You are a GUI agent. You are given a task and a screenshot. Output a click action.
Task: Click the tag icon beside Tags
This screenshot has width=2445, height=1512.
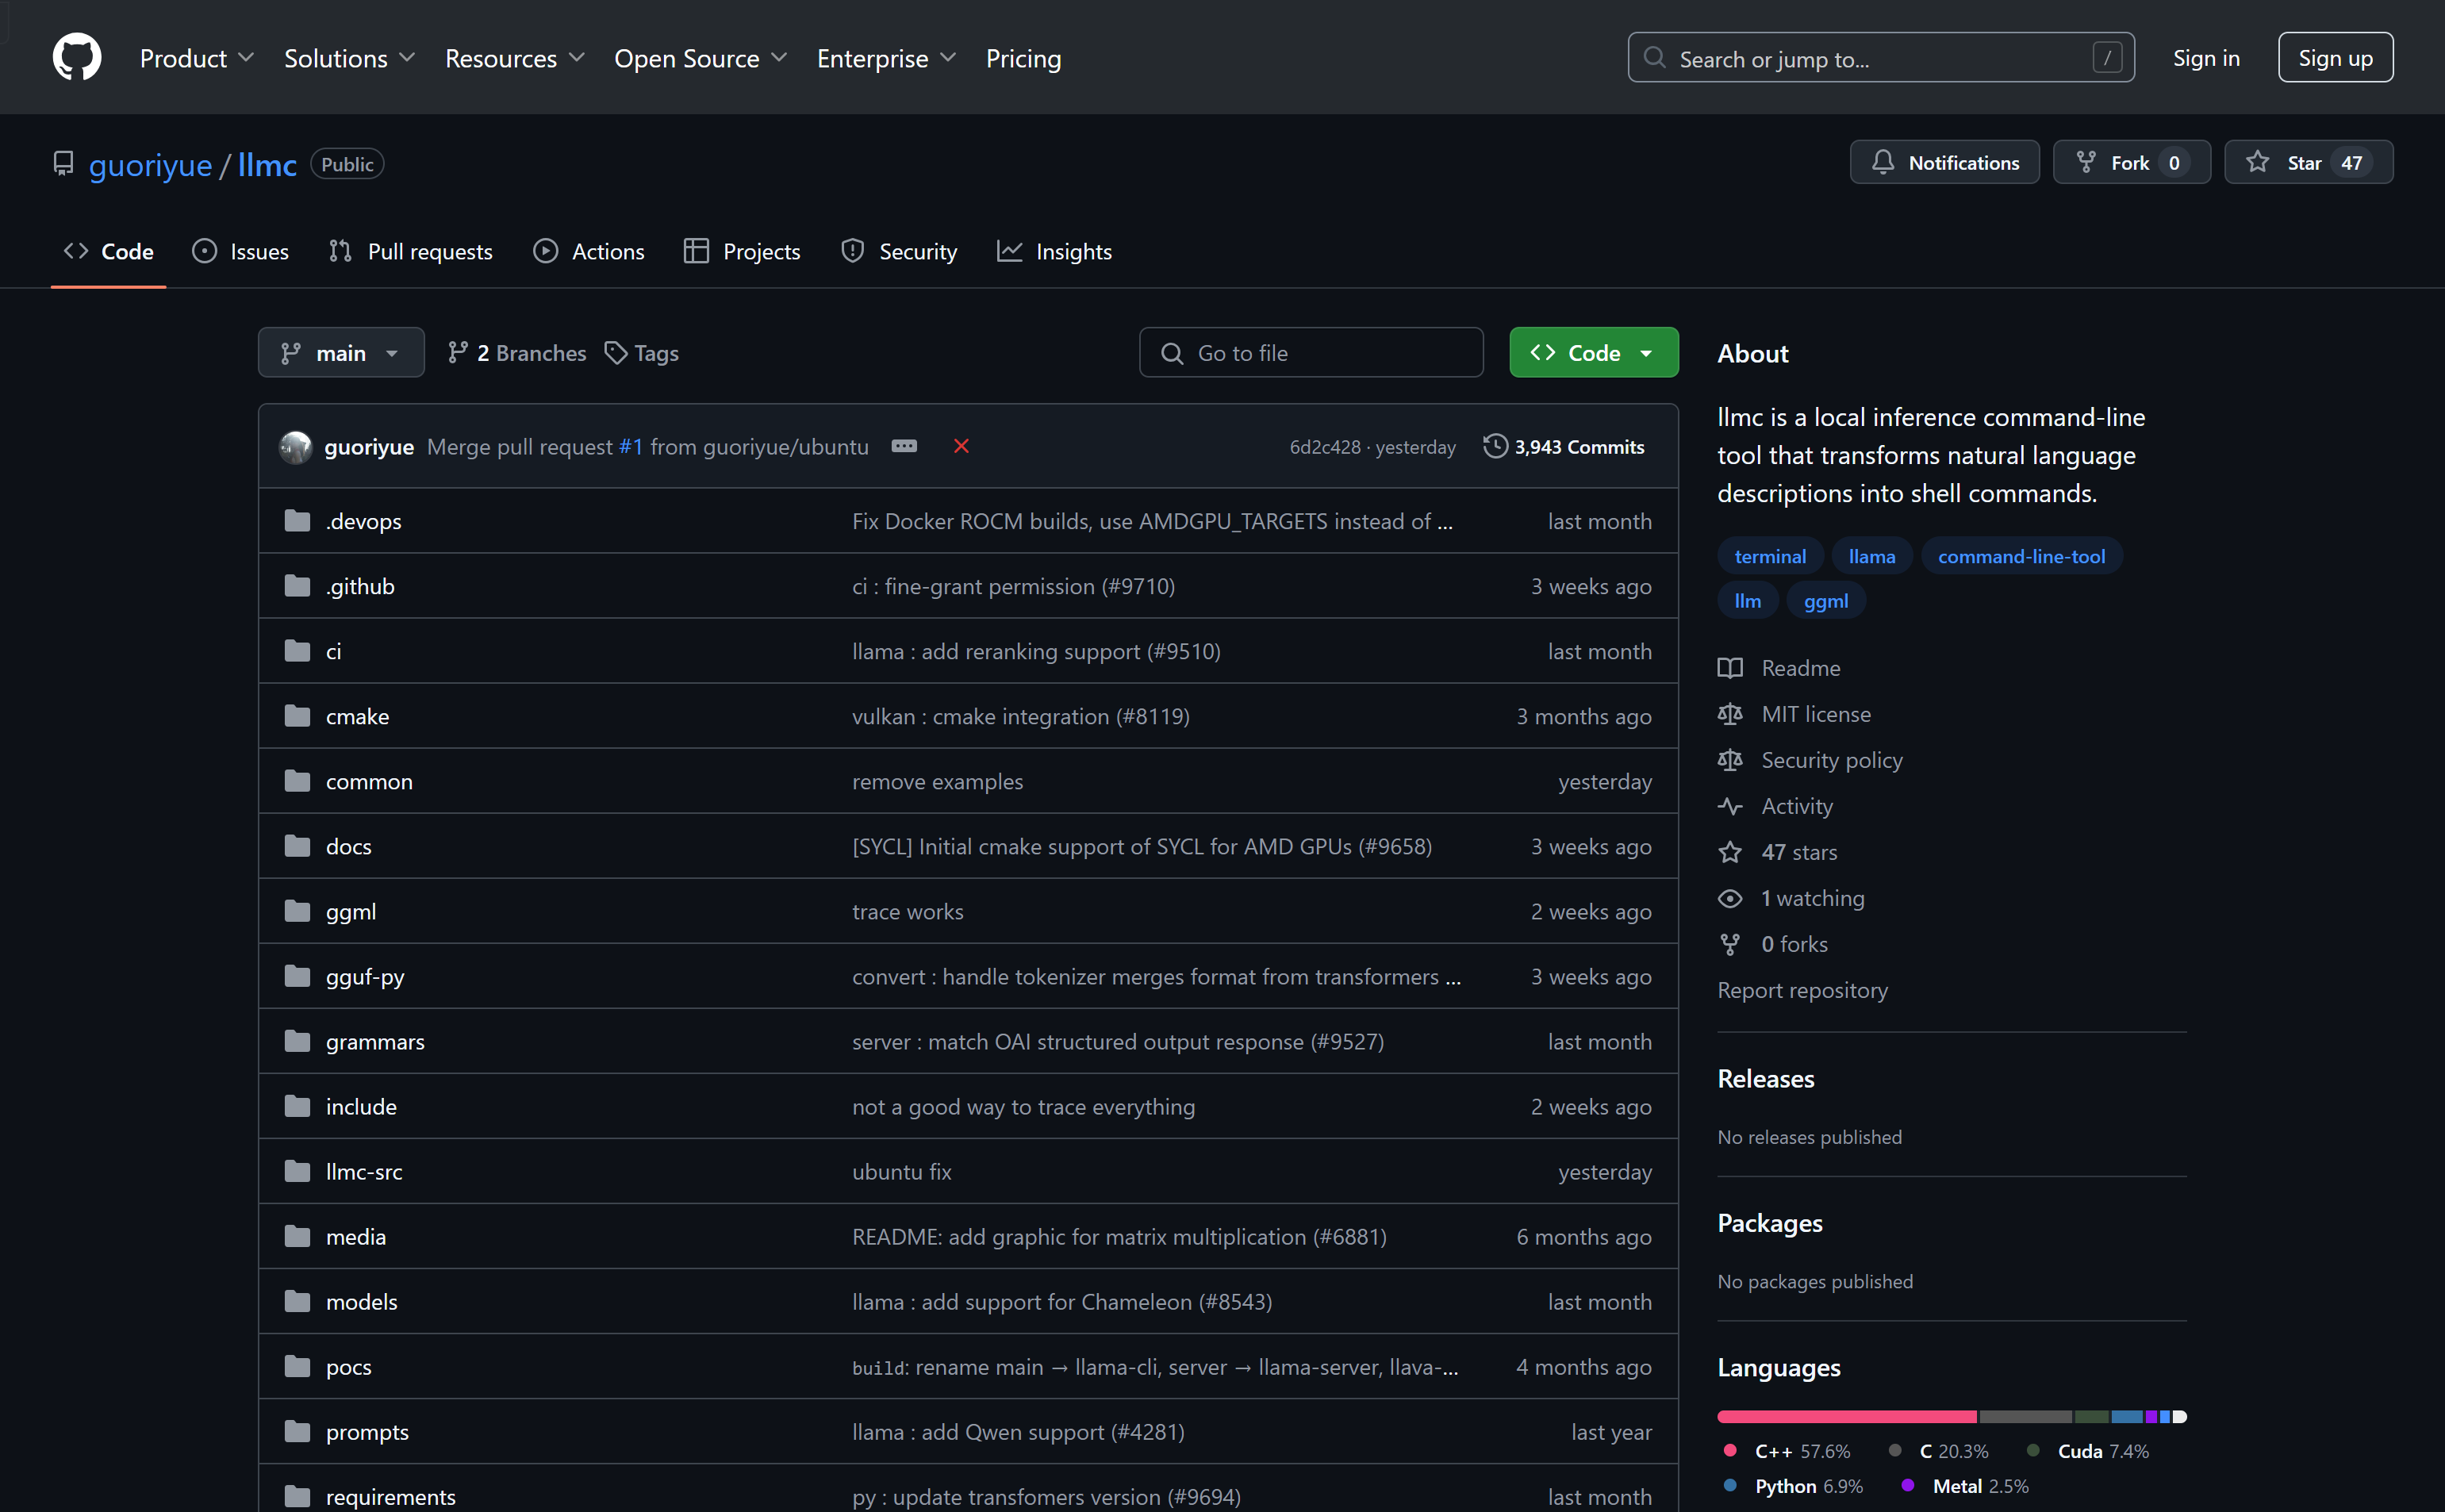point(616,353)
